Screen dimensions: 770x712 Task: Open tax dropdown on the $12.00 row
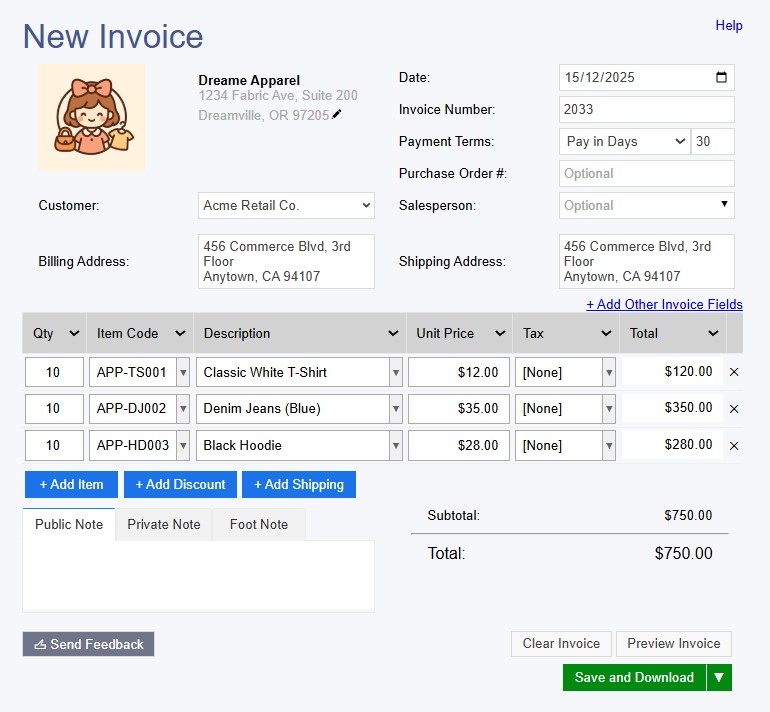(x=609, y=372)
